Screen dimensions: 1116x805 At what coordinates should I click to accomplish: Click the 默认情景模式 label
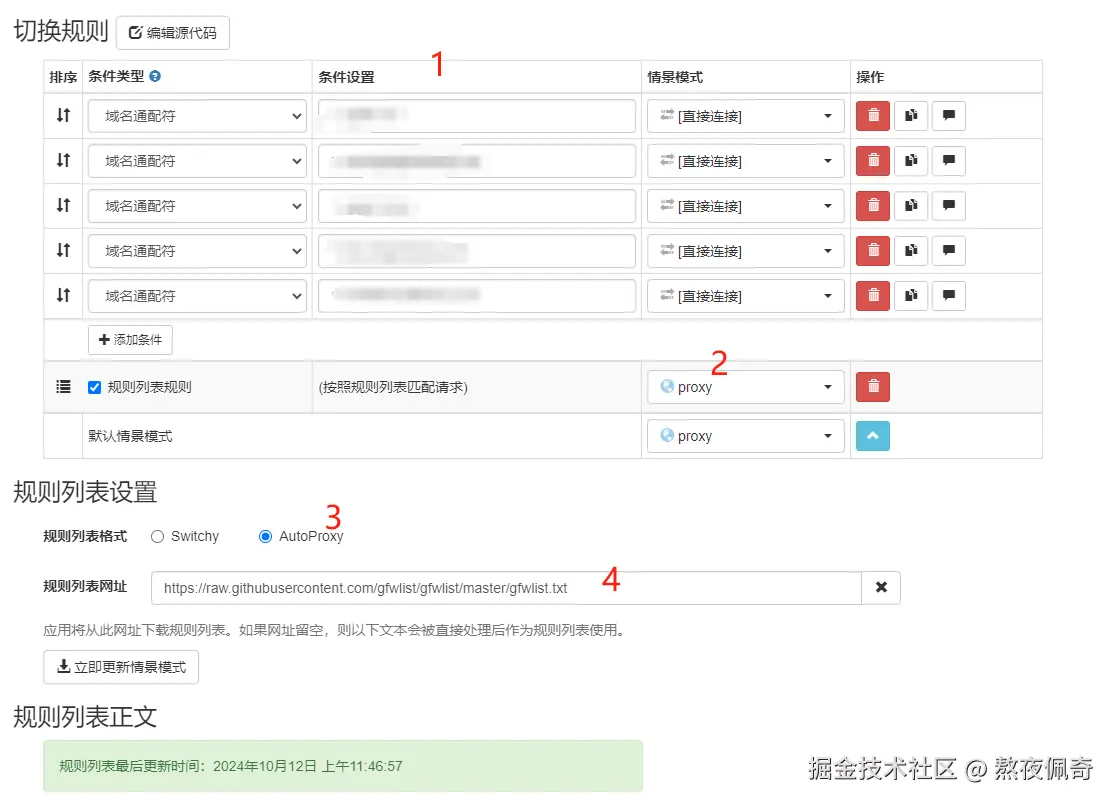pyautogui.click(x=130, y=436)
